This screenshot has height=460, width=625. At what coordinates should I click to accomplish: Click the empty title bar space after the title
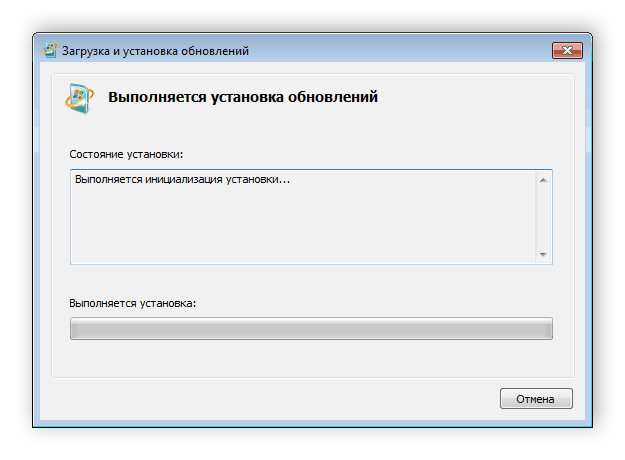point(400,50)
